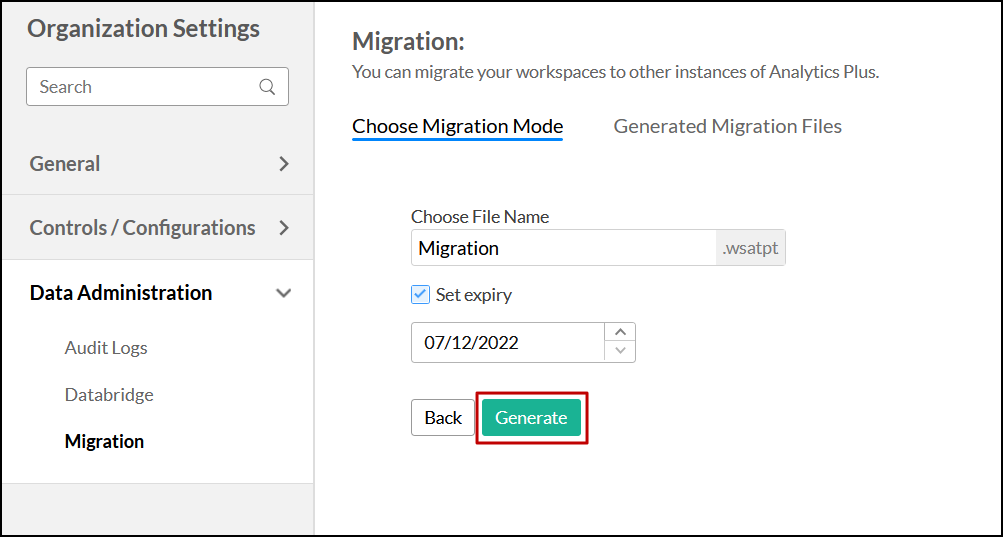Select the Choose Migration Mode tab
1003x537 pixels.
457,126
